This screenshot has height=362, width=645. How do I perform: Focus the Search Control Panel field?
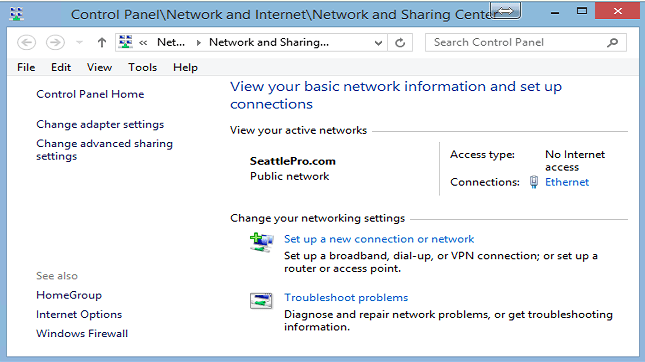[526, 42]
